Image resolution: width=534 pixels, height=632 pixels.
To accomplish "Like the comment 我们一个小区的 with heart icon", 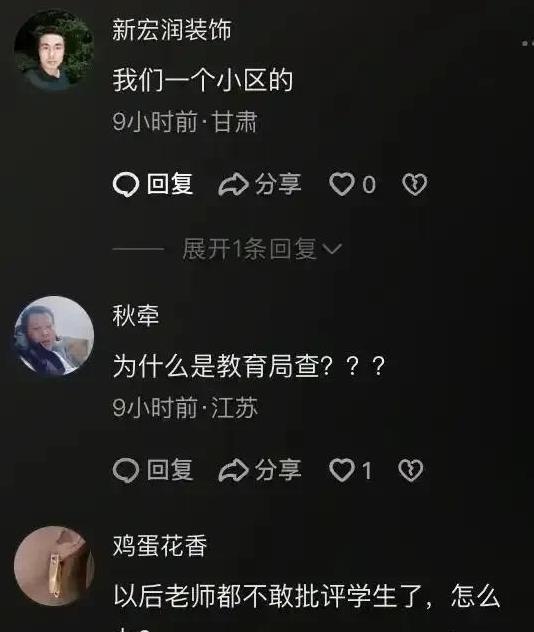I will 342,185.
